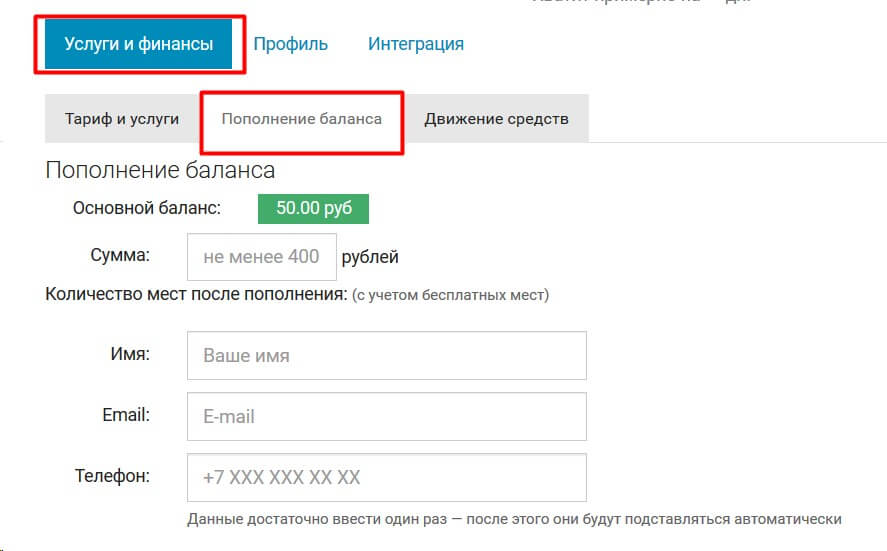Click the hint note below the phone field
Image resolution: width=887 pixels, height=551 pixels.
coord(514,519)
